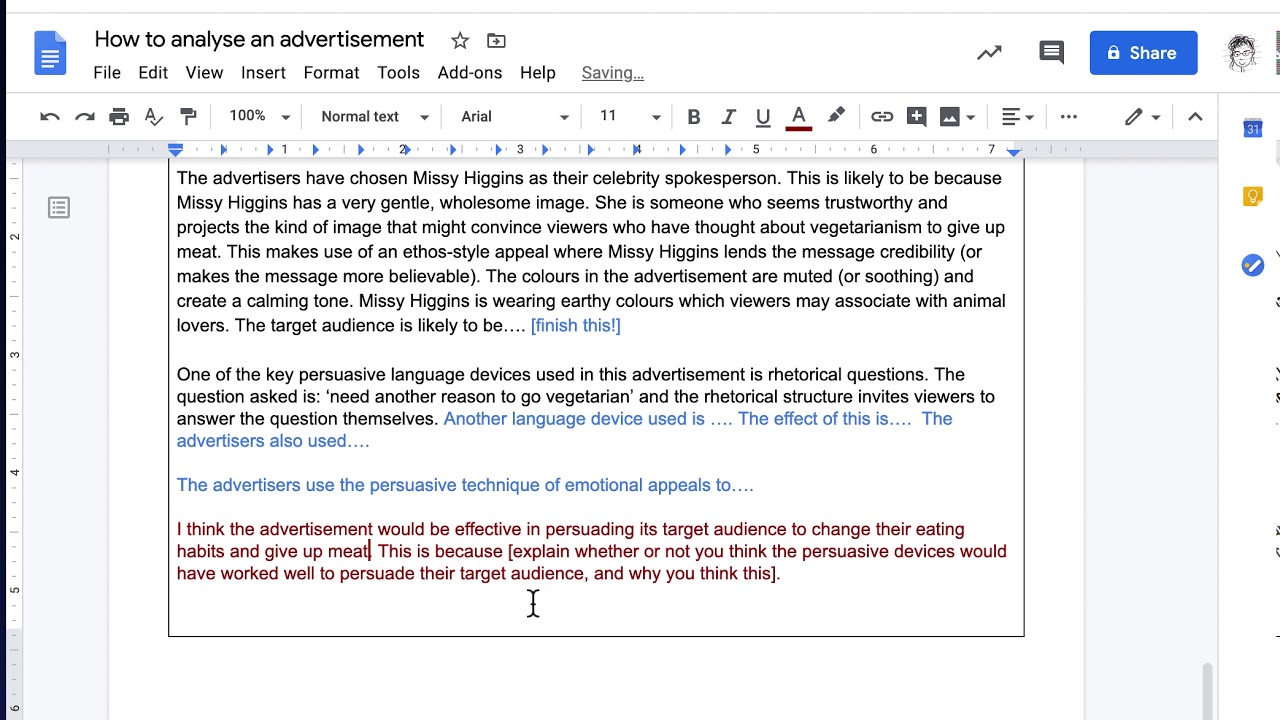This screenshot has height=720, width=1280.
Task: Star the document
Action: (460, 41)
